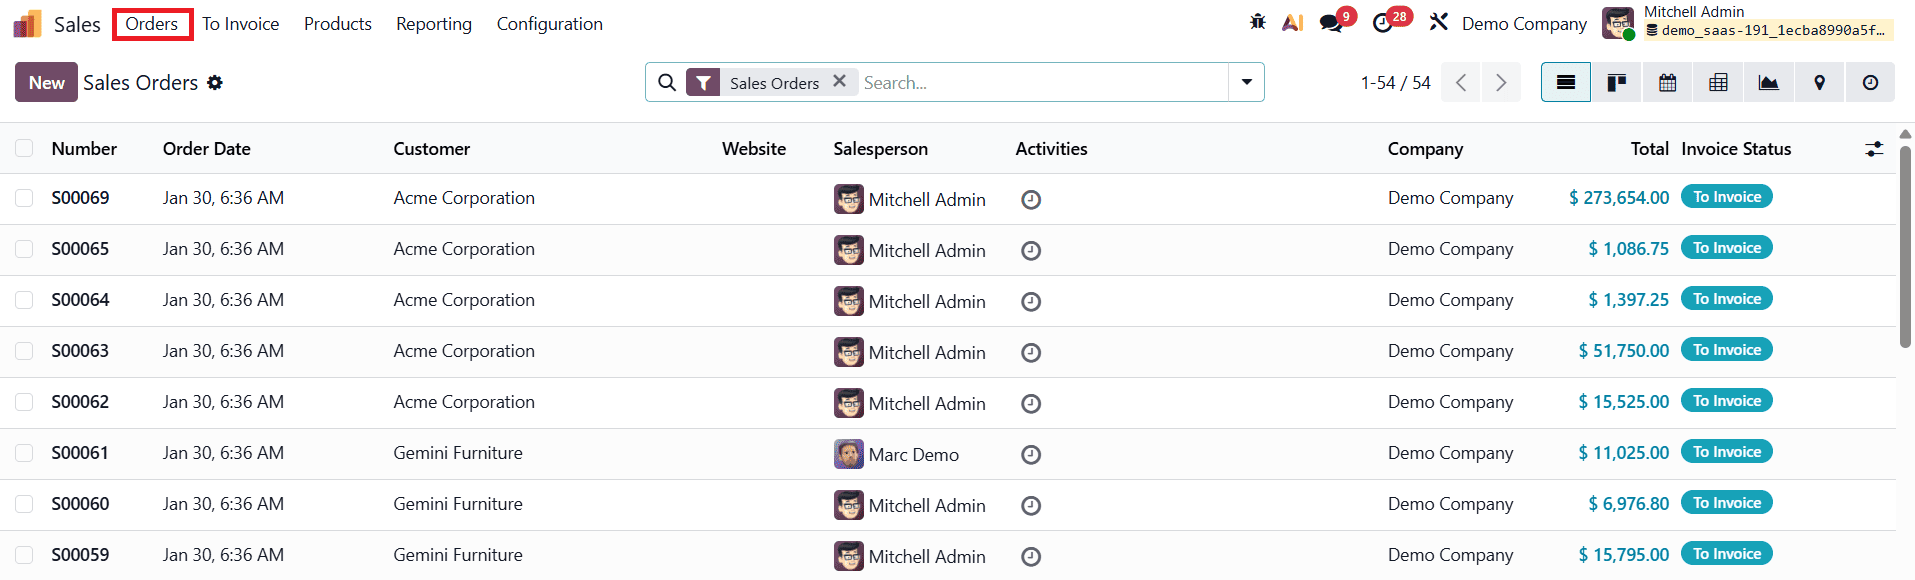Select checkbox for order S00062
This screenshot has width=1915, height=580.
[x=24, y=402]
